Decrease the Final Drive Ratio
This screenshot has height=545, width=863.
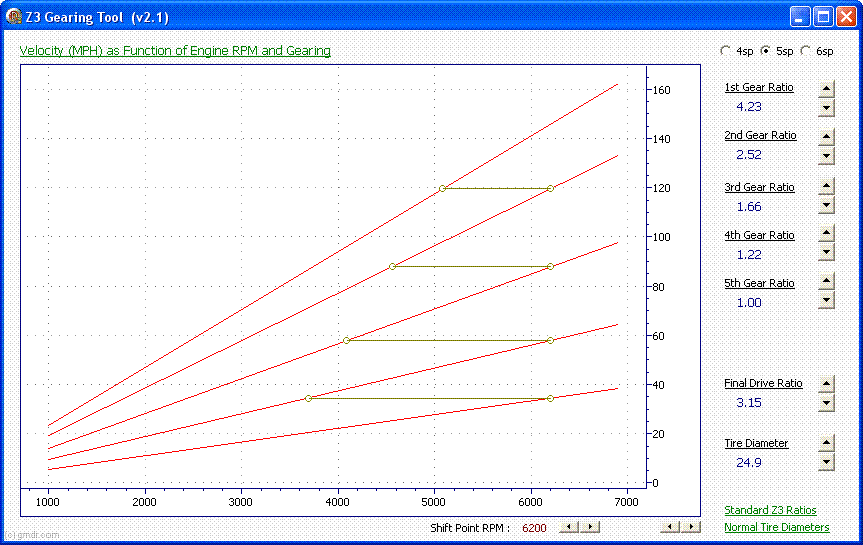[x=826, y=403]
